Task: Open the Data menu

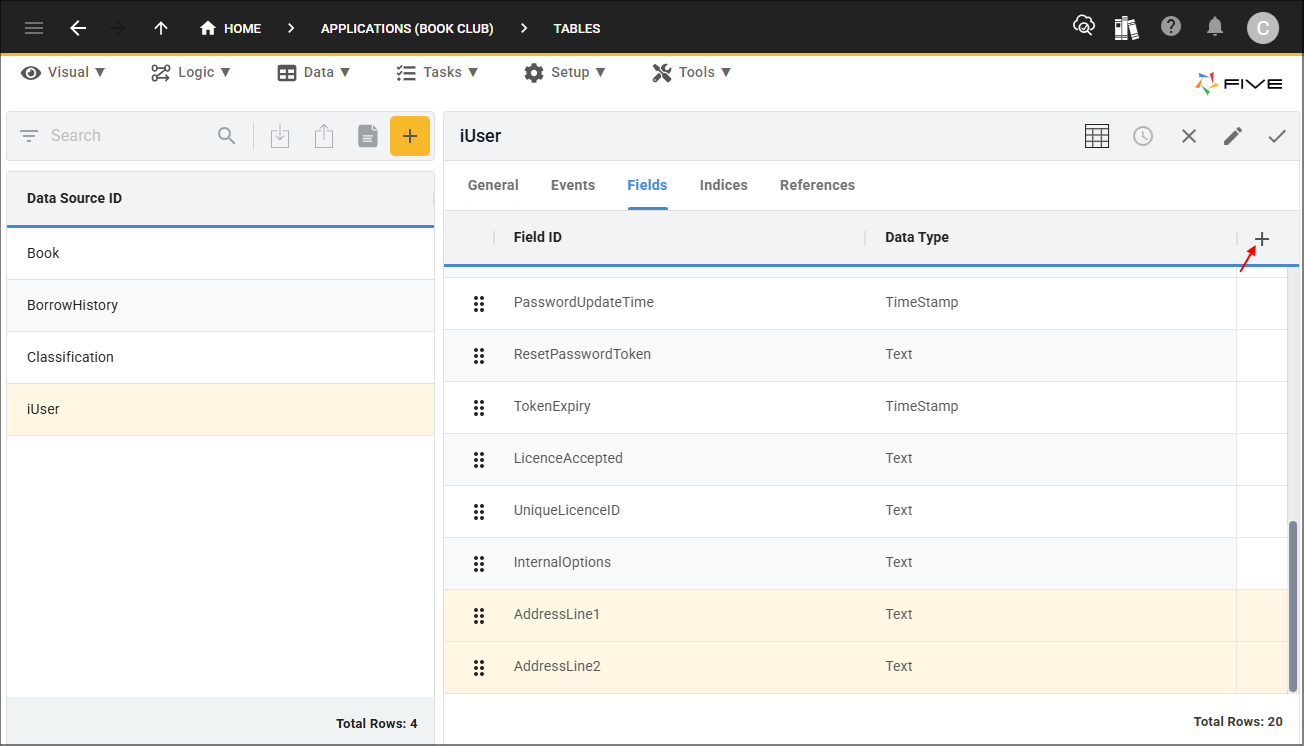Action: click(314, 72)
